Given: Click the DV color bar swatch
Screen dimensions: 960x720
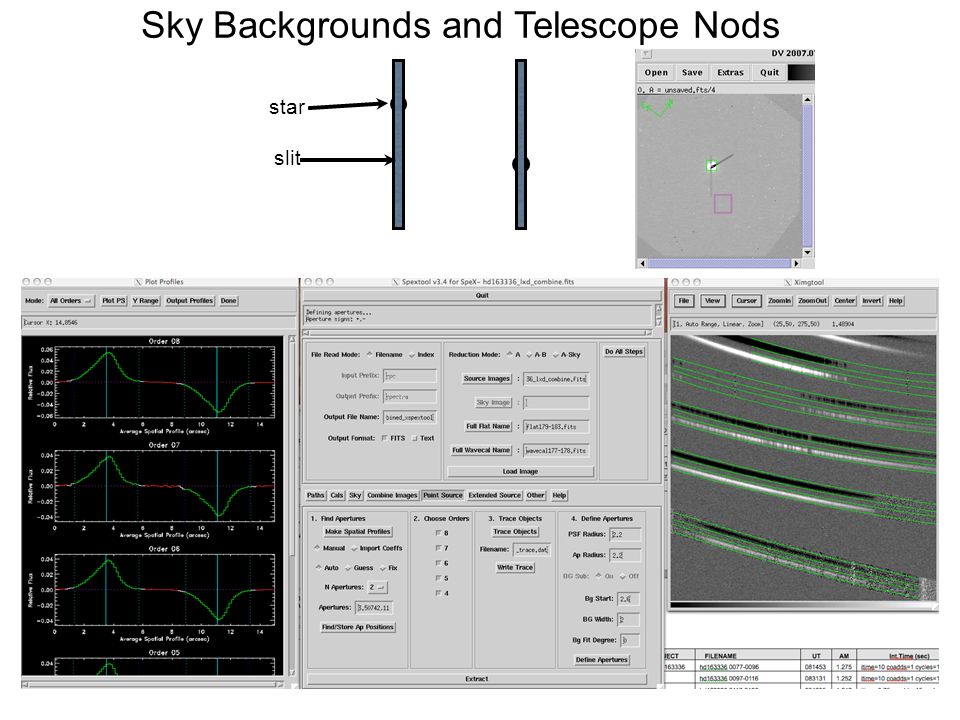Looking at the screenshot, I should pyautogui.click(x=801, y=72).
